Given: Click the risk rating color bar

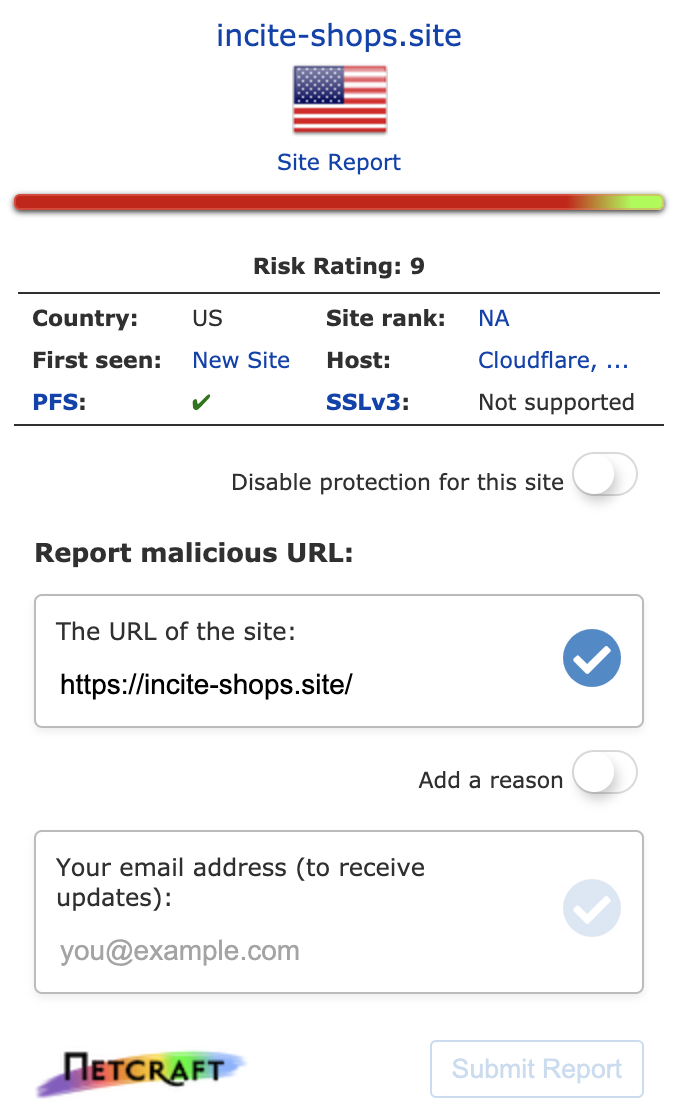Looking at the screenshot, I should coord(339,202).
